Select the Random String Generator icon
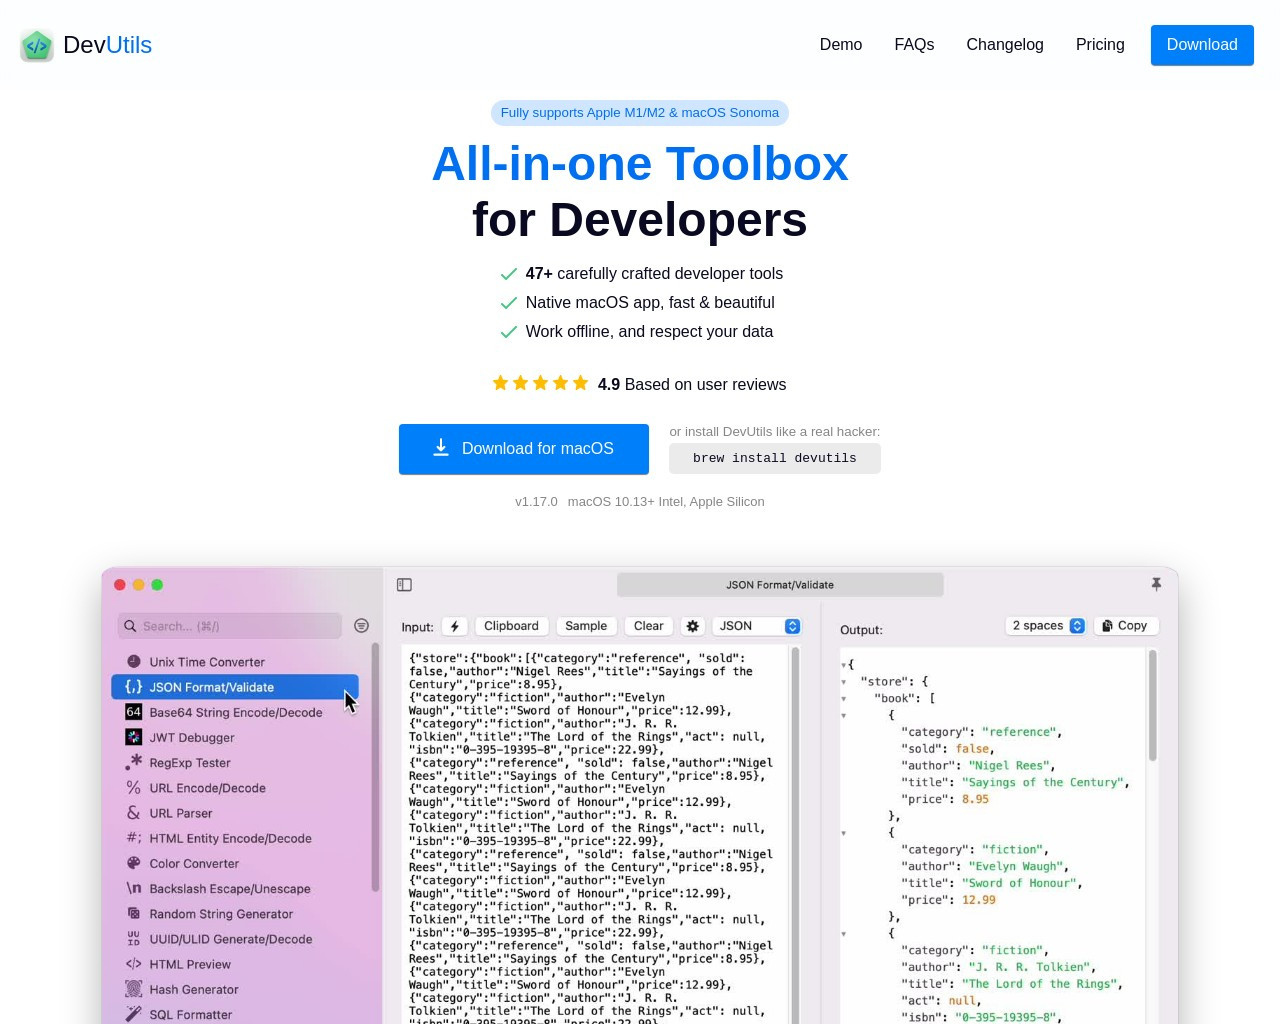This screenshot has width=1280, height=1024. point(134,913)
